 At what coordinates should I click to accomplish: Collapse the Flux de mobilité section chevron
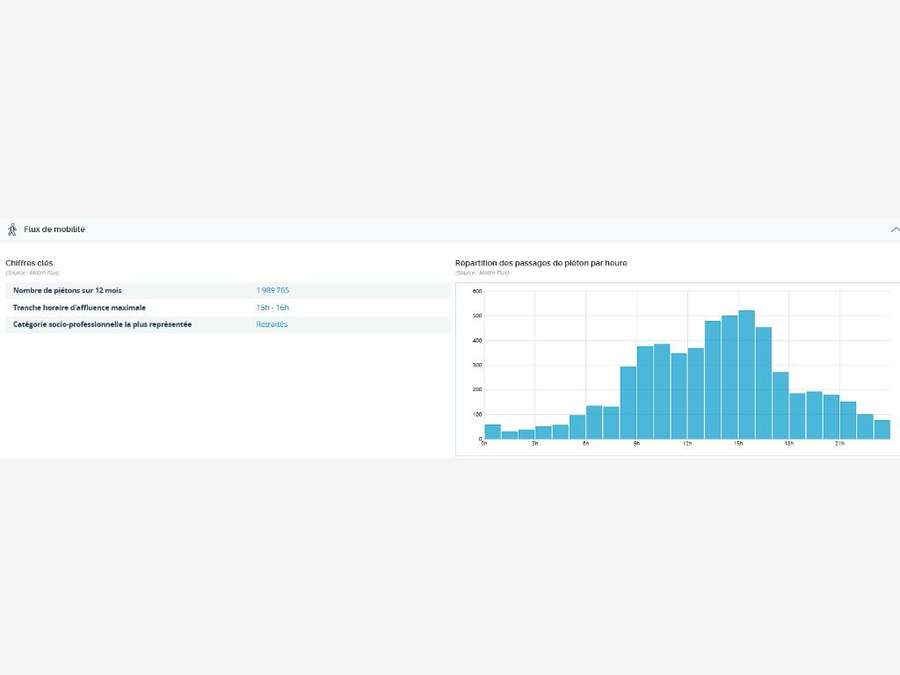(895, 230)
